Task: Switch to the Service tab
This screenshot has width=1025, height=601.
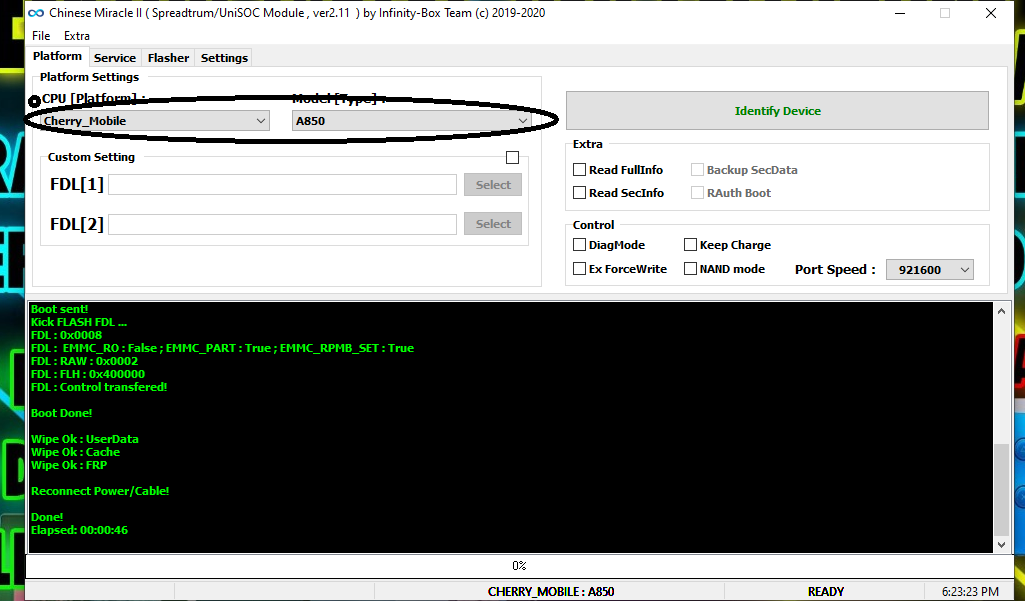Action: (x=115, y=58)
